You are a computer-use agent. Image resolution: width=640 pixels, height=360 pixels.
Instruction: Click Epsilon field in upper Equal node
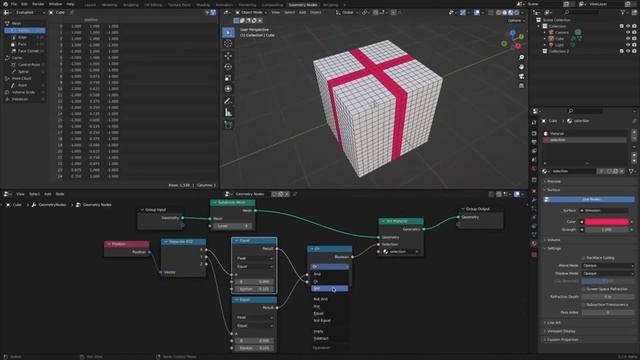click(254, 289)
